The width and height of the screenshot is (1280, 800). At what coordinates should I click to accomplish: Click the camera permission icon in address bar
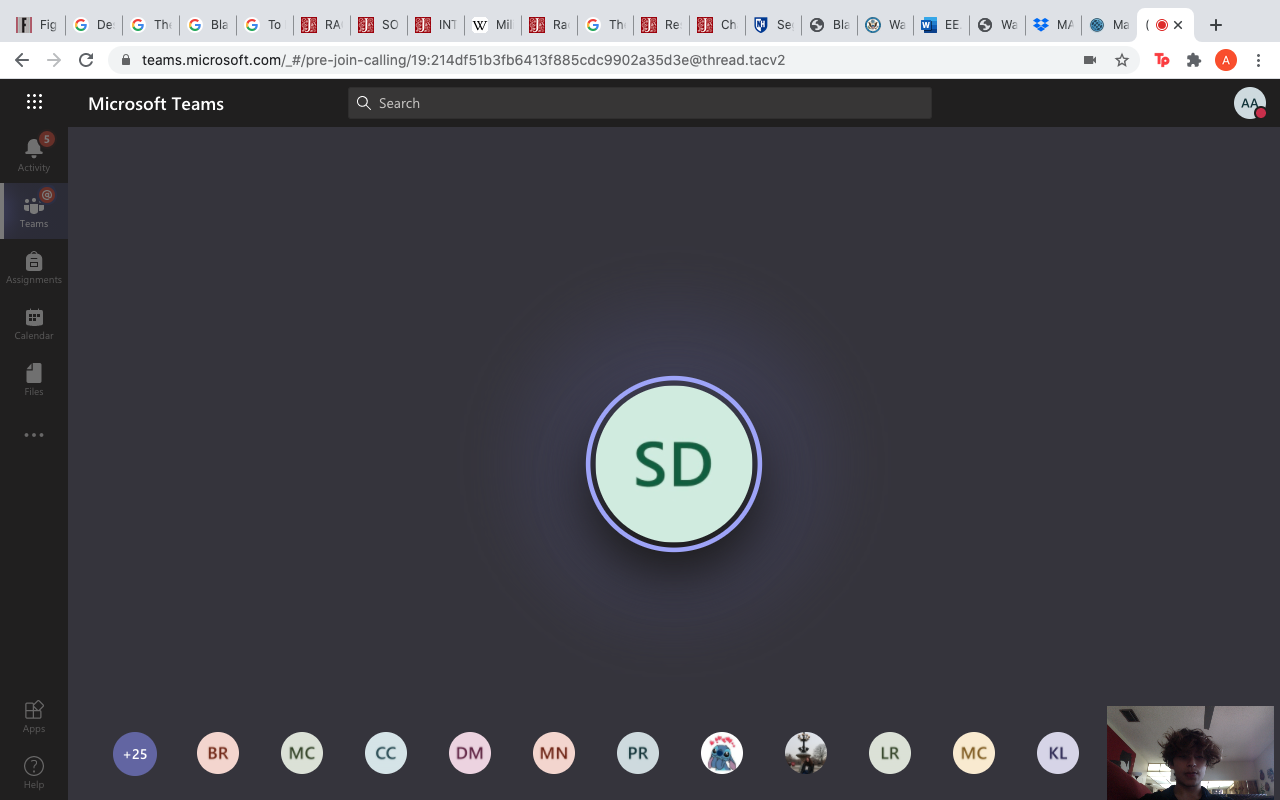click(x=1090, y=60)
